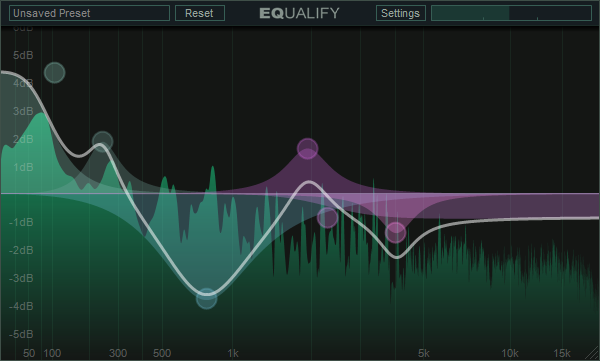Open the Unsaved Preset selector field
600x361 pixels.
coord(89,13)
